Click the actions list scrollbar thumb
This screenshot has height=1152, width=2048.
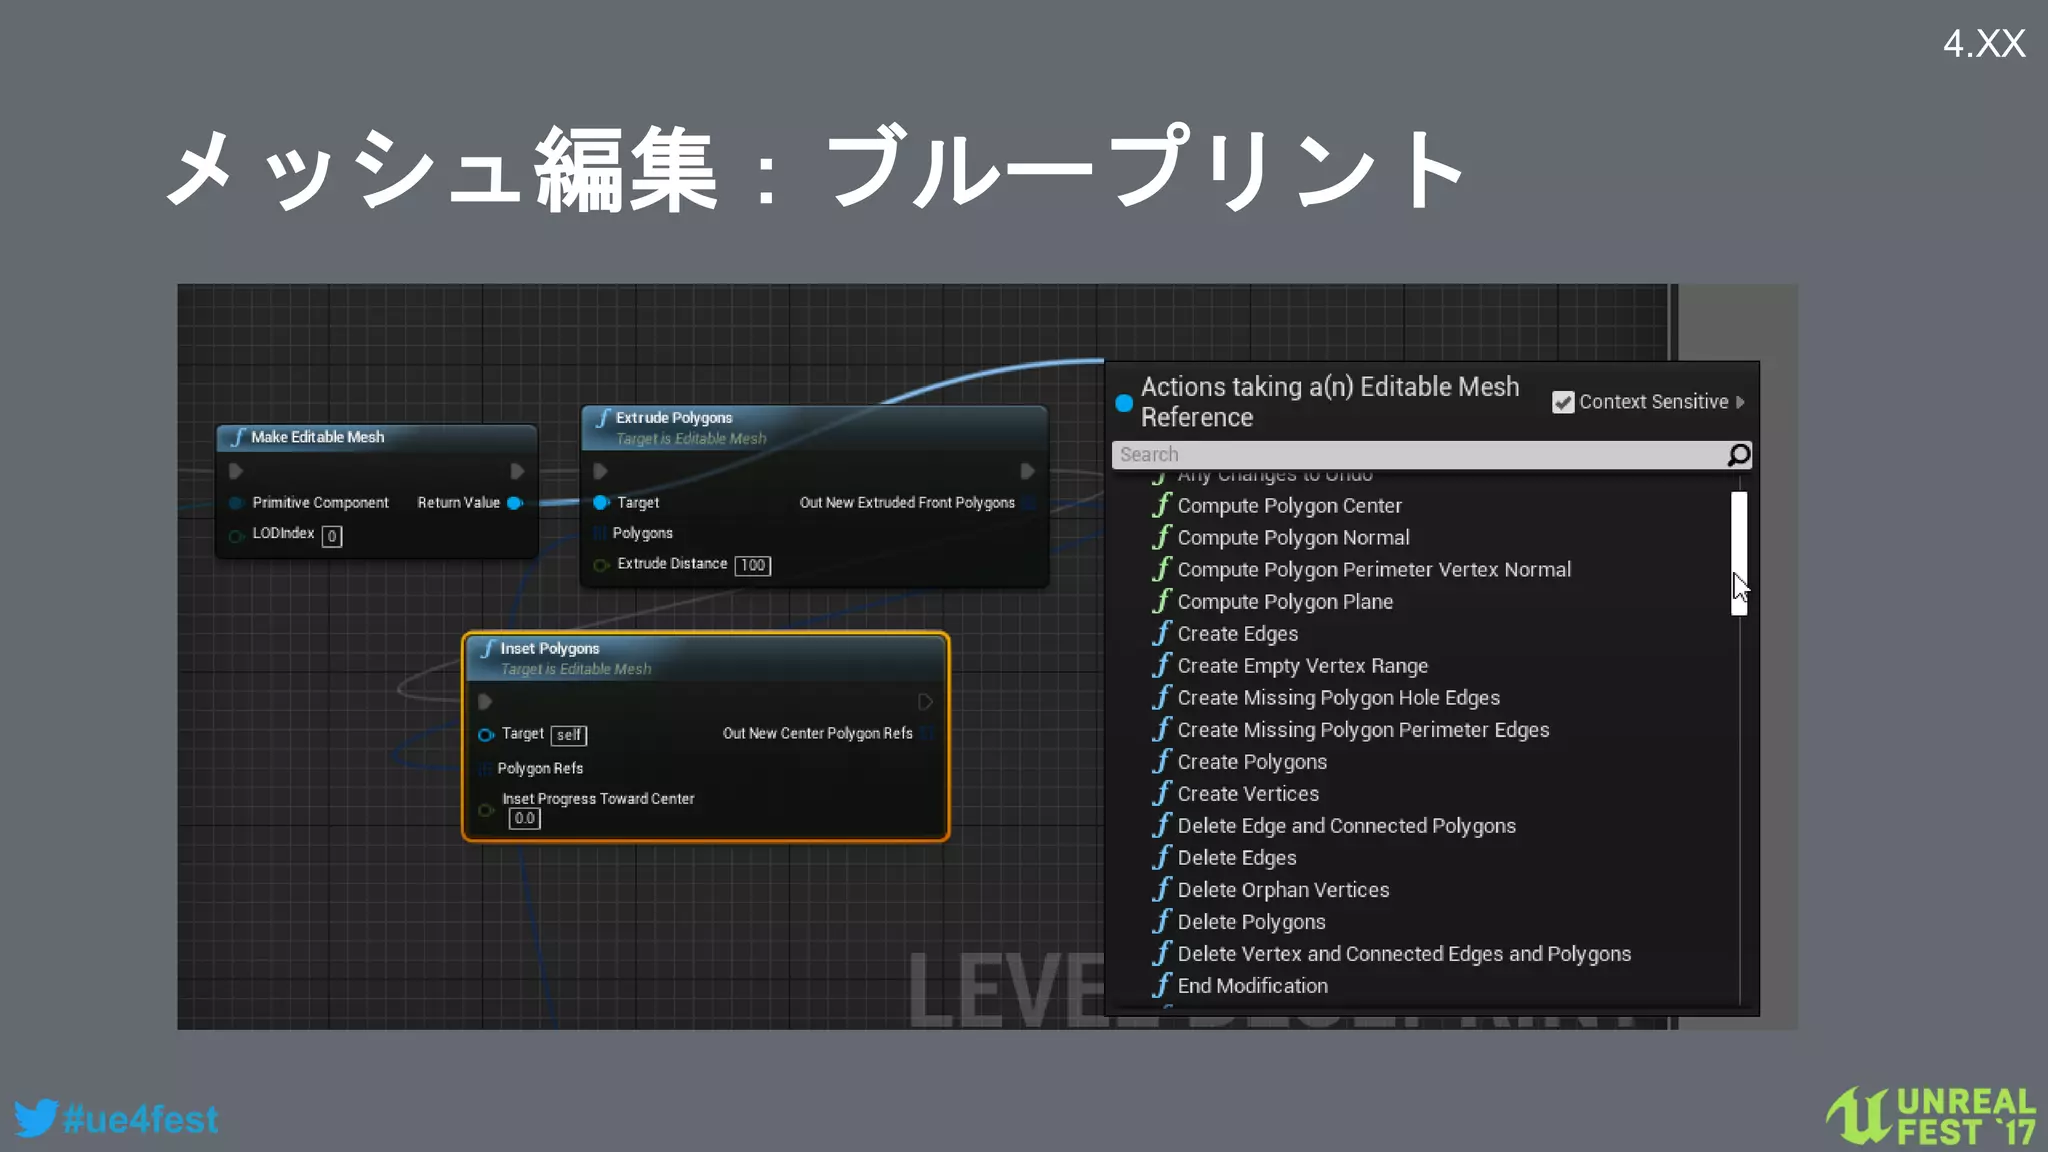click(x=1739, y=553)
